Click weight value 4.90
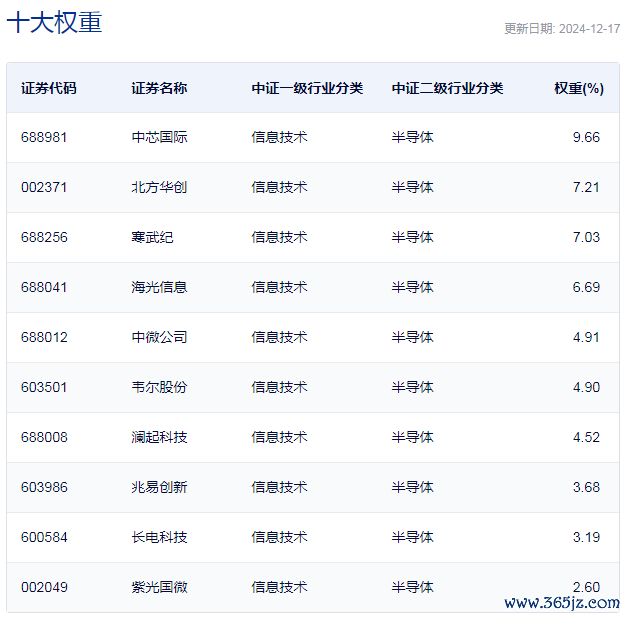Image resolution: width=627 pixels, height=618 pixels. click(x=586, y=387)
